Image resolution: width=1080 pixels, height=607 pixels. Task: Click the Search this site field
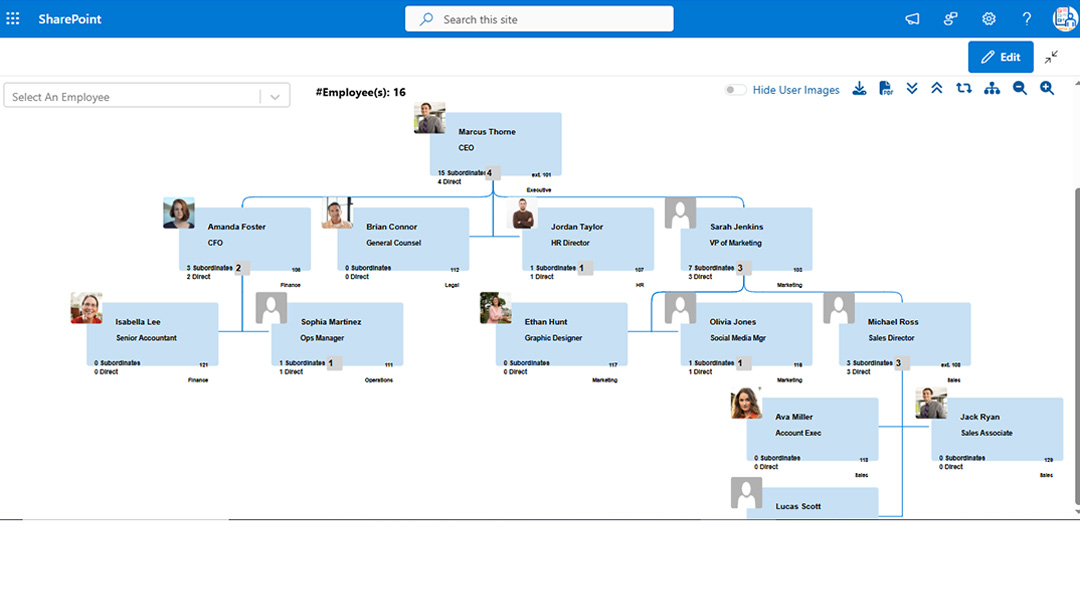tap(539, 18)
